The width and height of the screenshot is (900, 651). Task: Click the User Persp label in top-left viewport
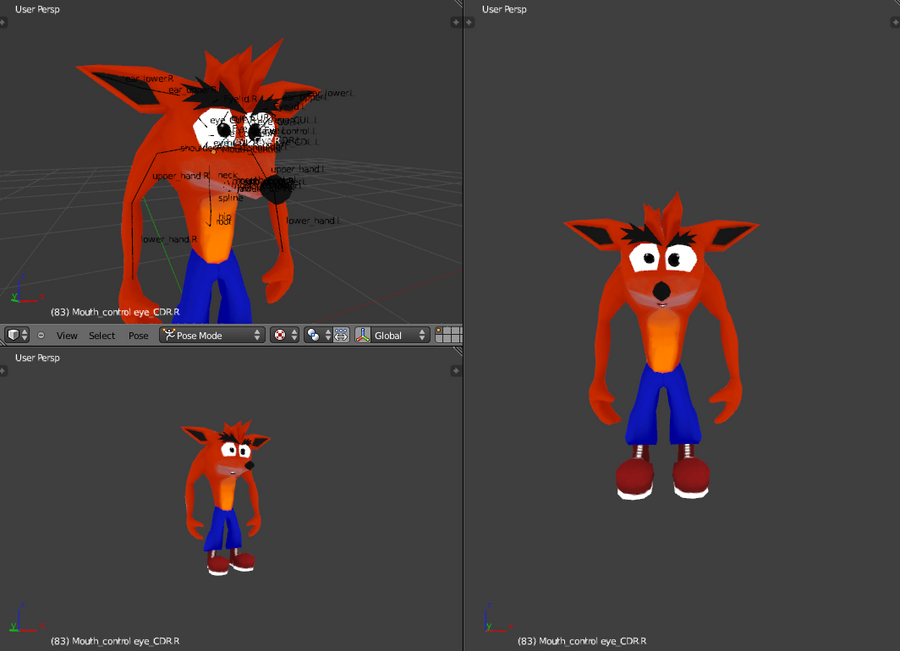tap(37, 9)
